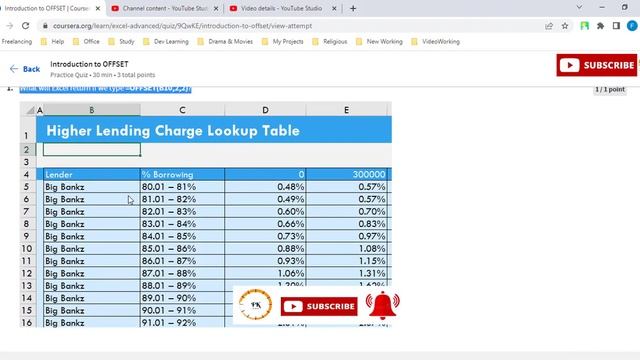This screenshot has width=640, height=360.
Task: Click the Introduction to OFFSET quiz title
Action: (x=89, y=64)
